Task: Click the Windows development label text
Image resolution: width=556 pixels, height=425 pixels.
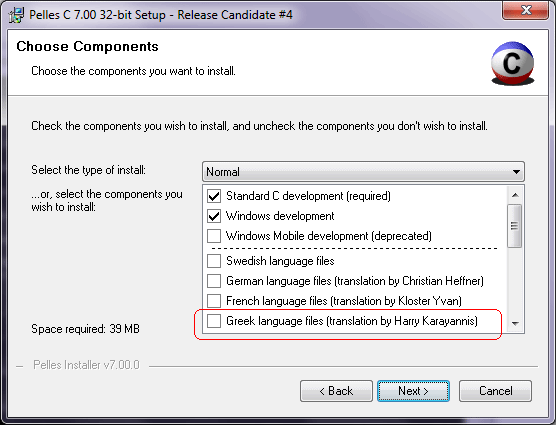Action: tap(280, 216)
